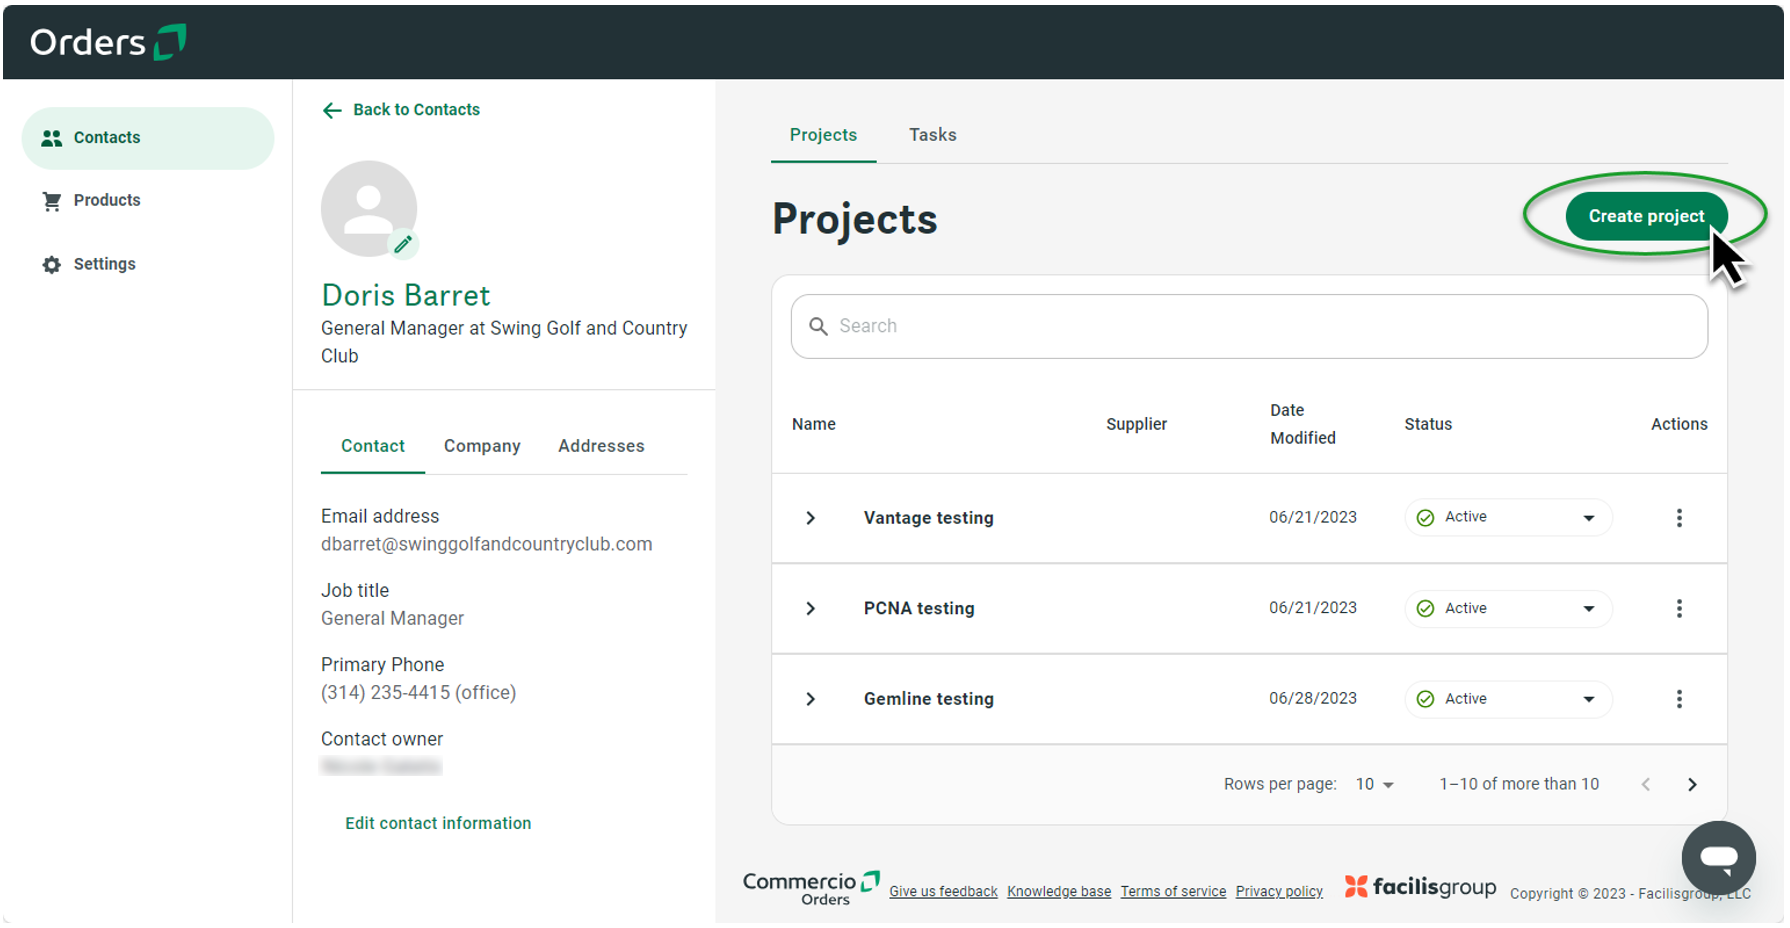Click the Contacts people icon in sidebar

52,138
